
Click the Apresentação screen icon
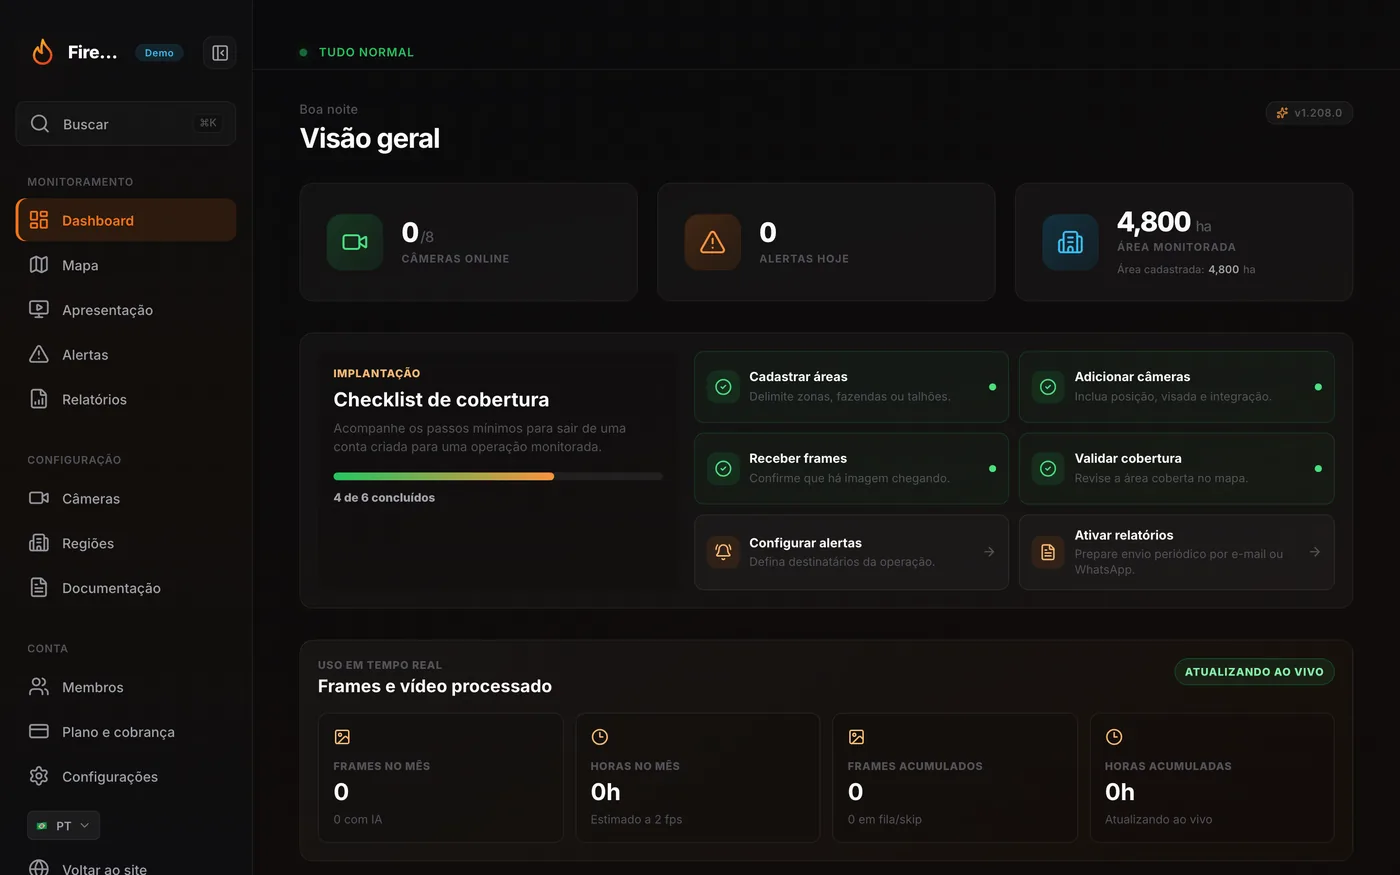39,310
